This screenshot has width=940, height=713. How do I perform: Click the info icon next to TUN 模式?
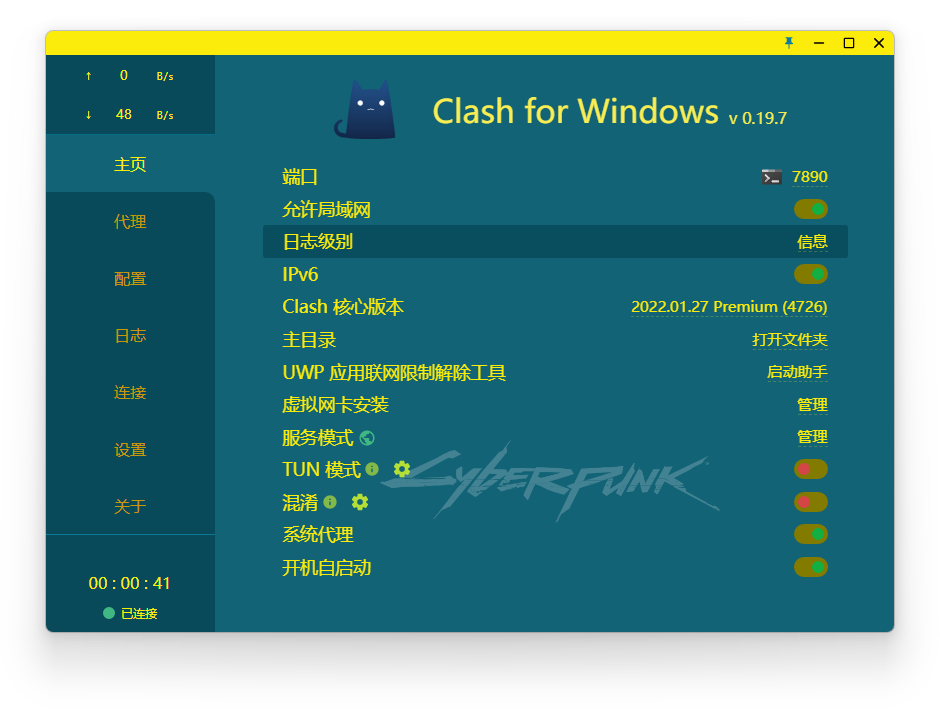pyautogui.click(x=372, y=469)
